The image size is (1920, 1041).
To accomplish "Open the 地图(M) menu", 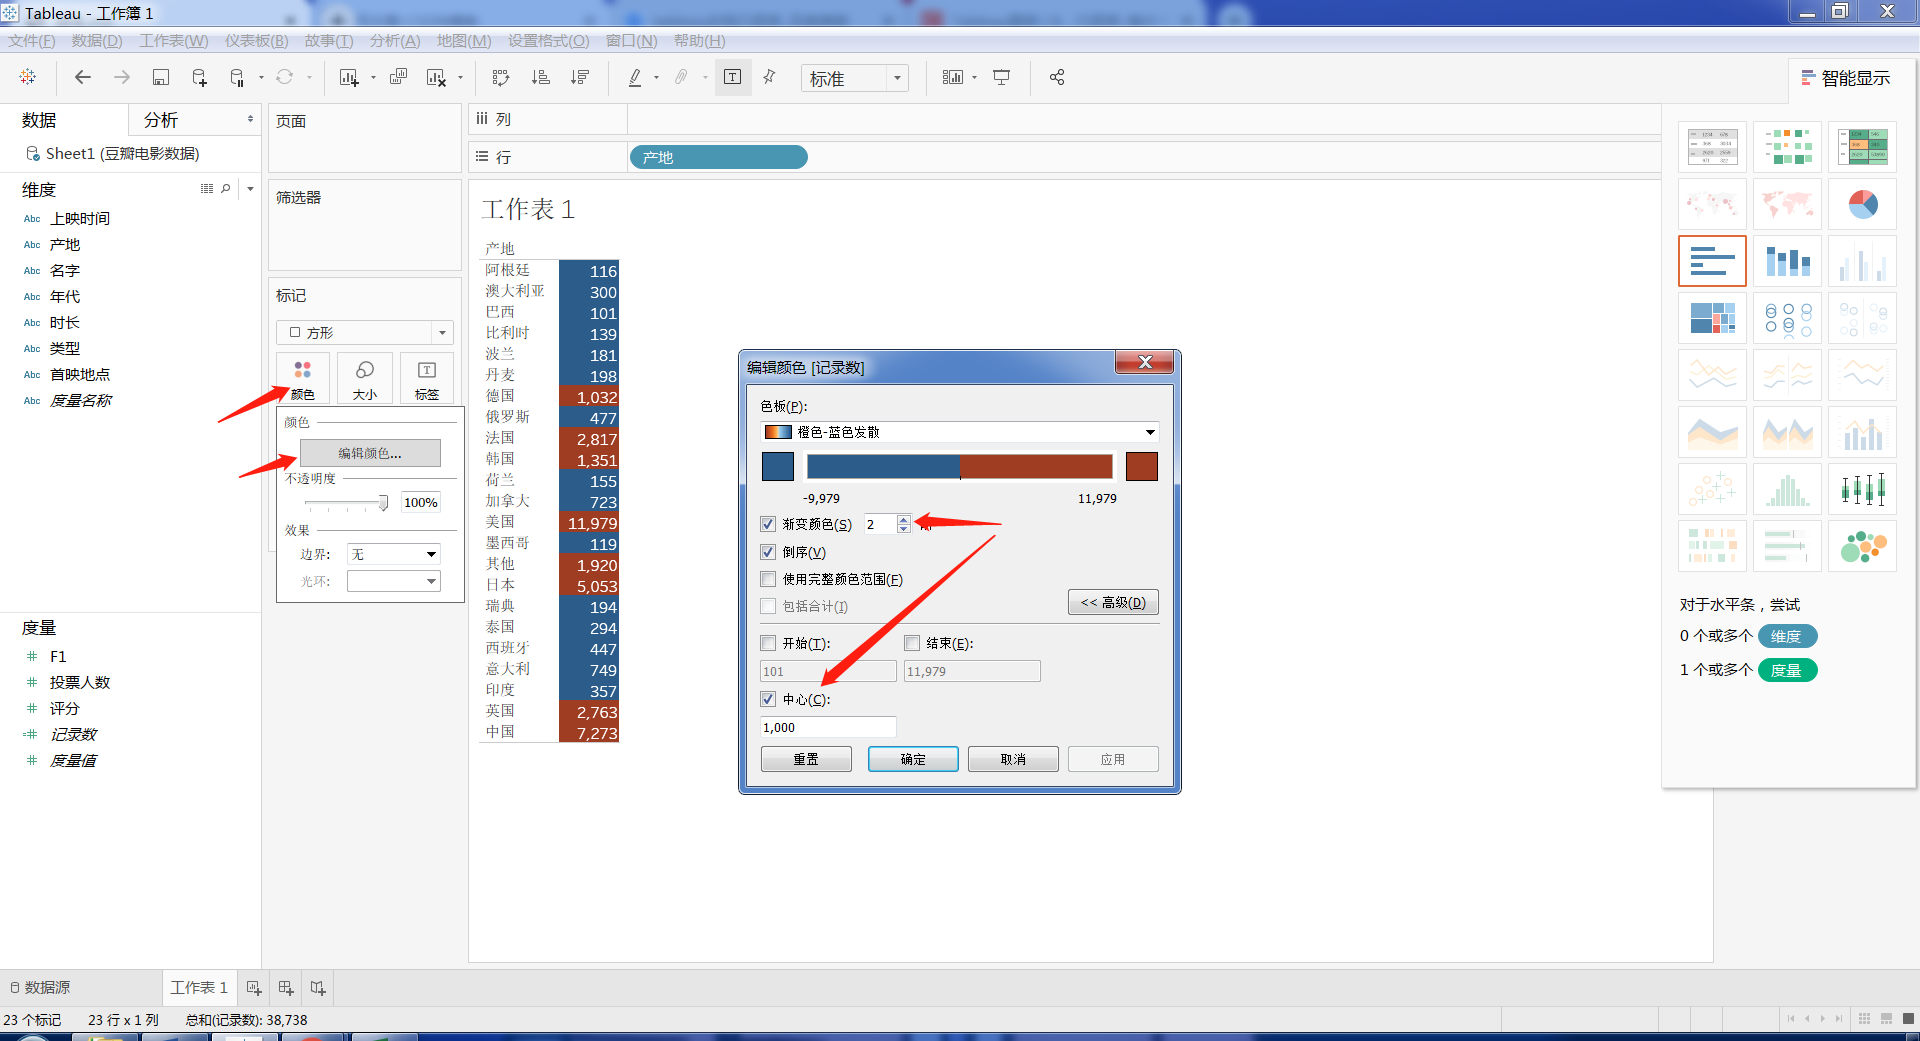I will click(464, 41).
